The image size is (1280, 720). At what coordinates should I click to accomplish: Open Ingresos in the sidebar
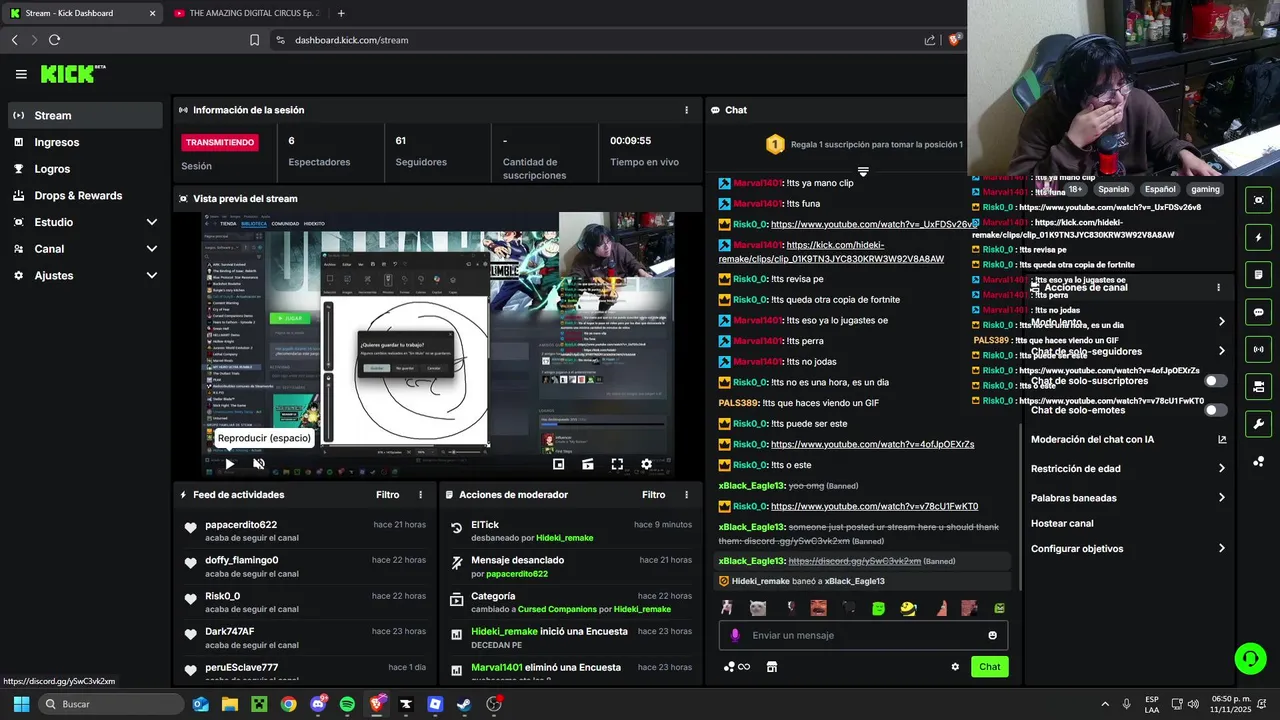tap(85, 142)
